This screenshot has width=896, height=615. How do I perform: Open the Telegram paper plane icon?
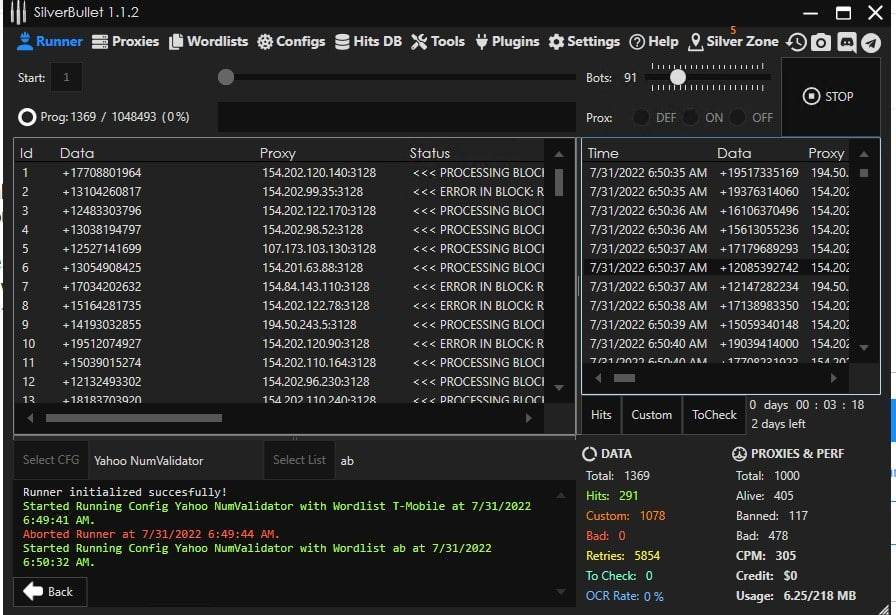pyautogui.click(x=871, y=42)
